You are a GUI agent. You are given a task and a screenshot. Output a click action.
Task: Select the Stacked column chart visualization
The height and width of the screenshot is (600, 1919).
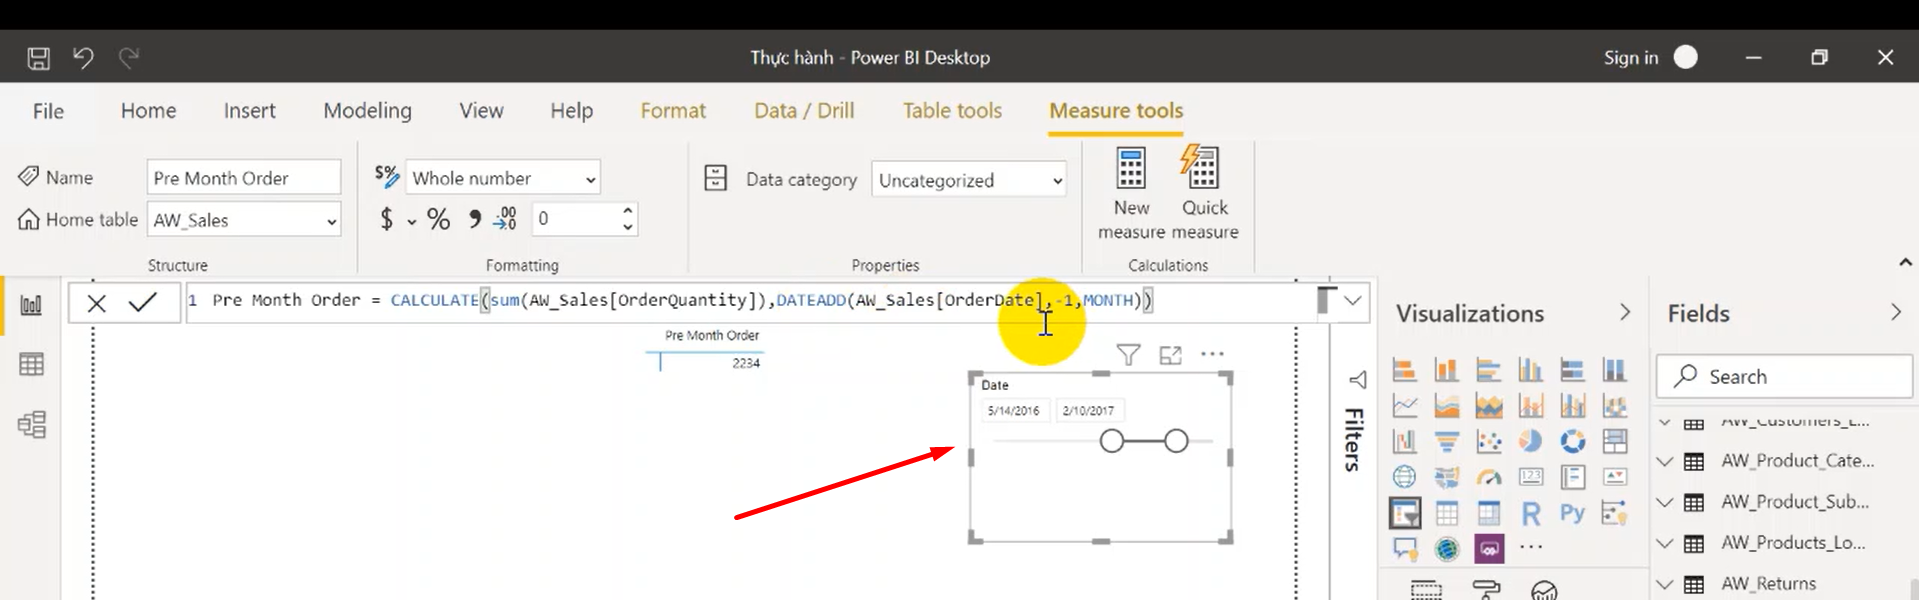pos(1447,370)
